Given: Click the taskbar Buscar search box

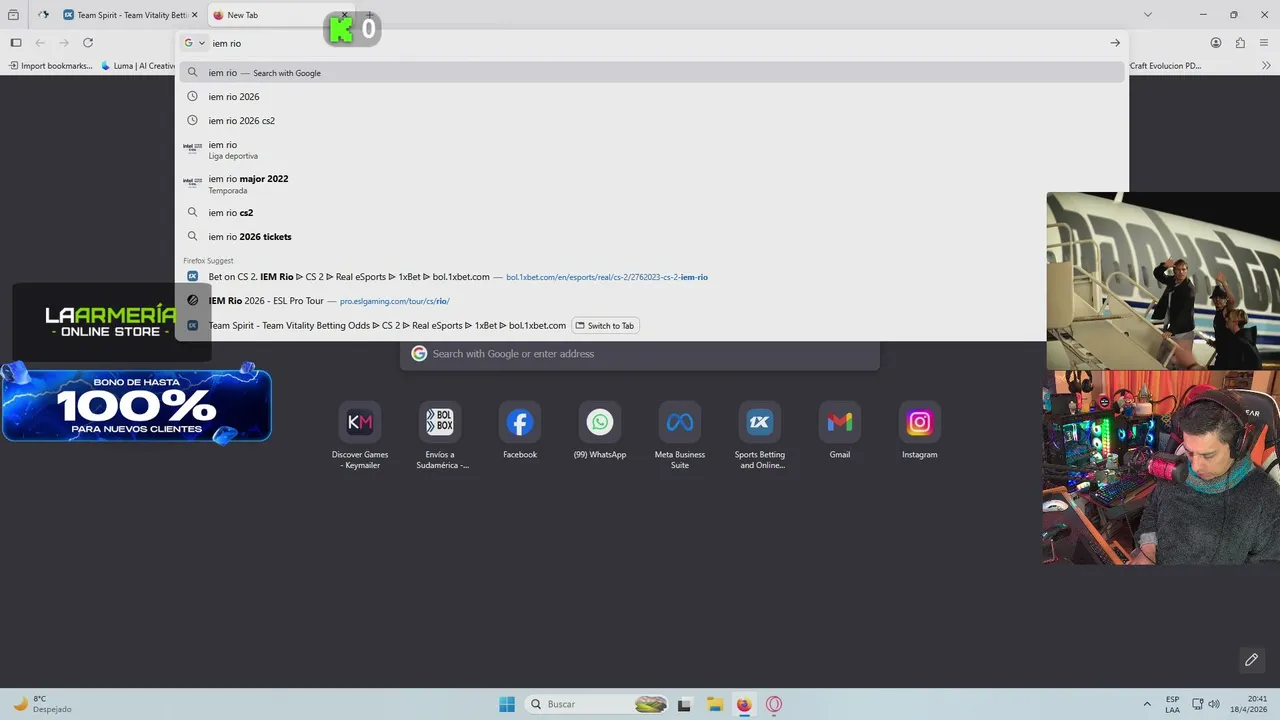Looking at the screenshot, I should 598,704.
